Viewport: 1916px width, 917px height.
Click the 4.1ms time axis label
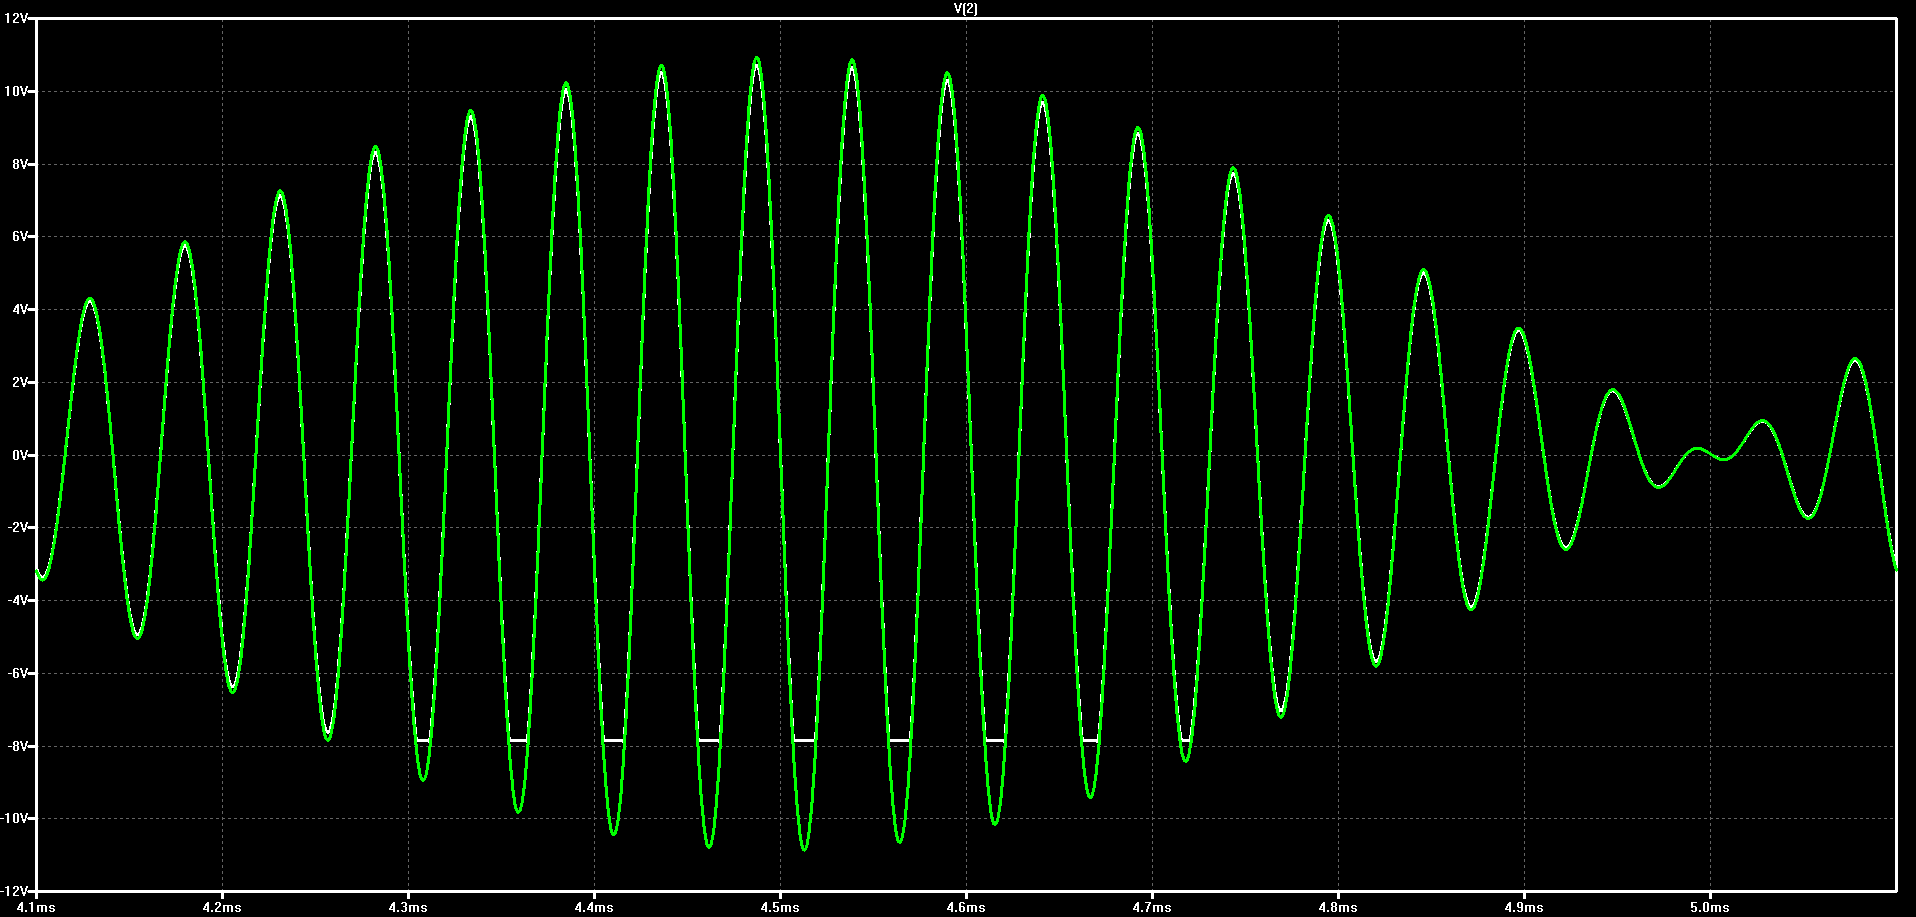[x=35, y=908]
